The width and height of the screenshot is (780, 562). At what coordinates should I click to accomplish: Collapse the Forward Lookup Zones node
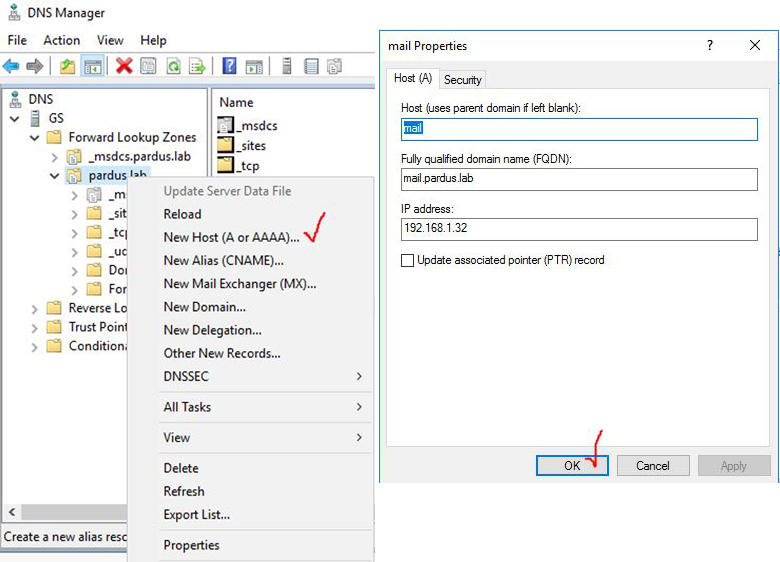pos(34,138)
